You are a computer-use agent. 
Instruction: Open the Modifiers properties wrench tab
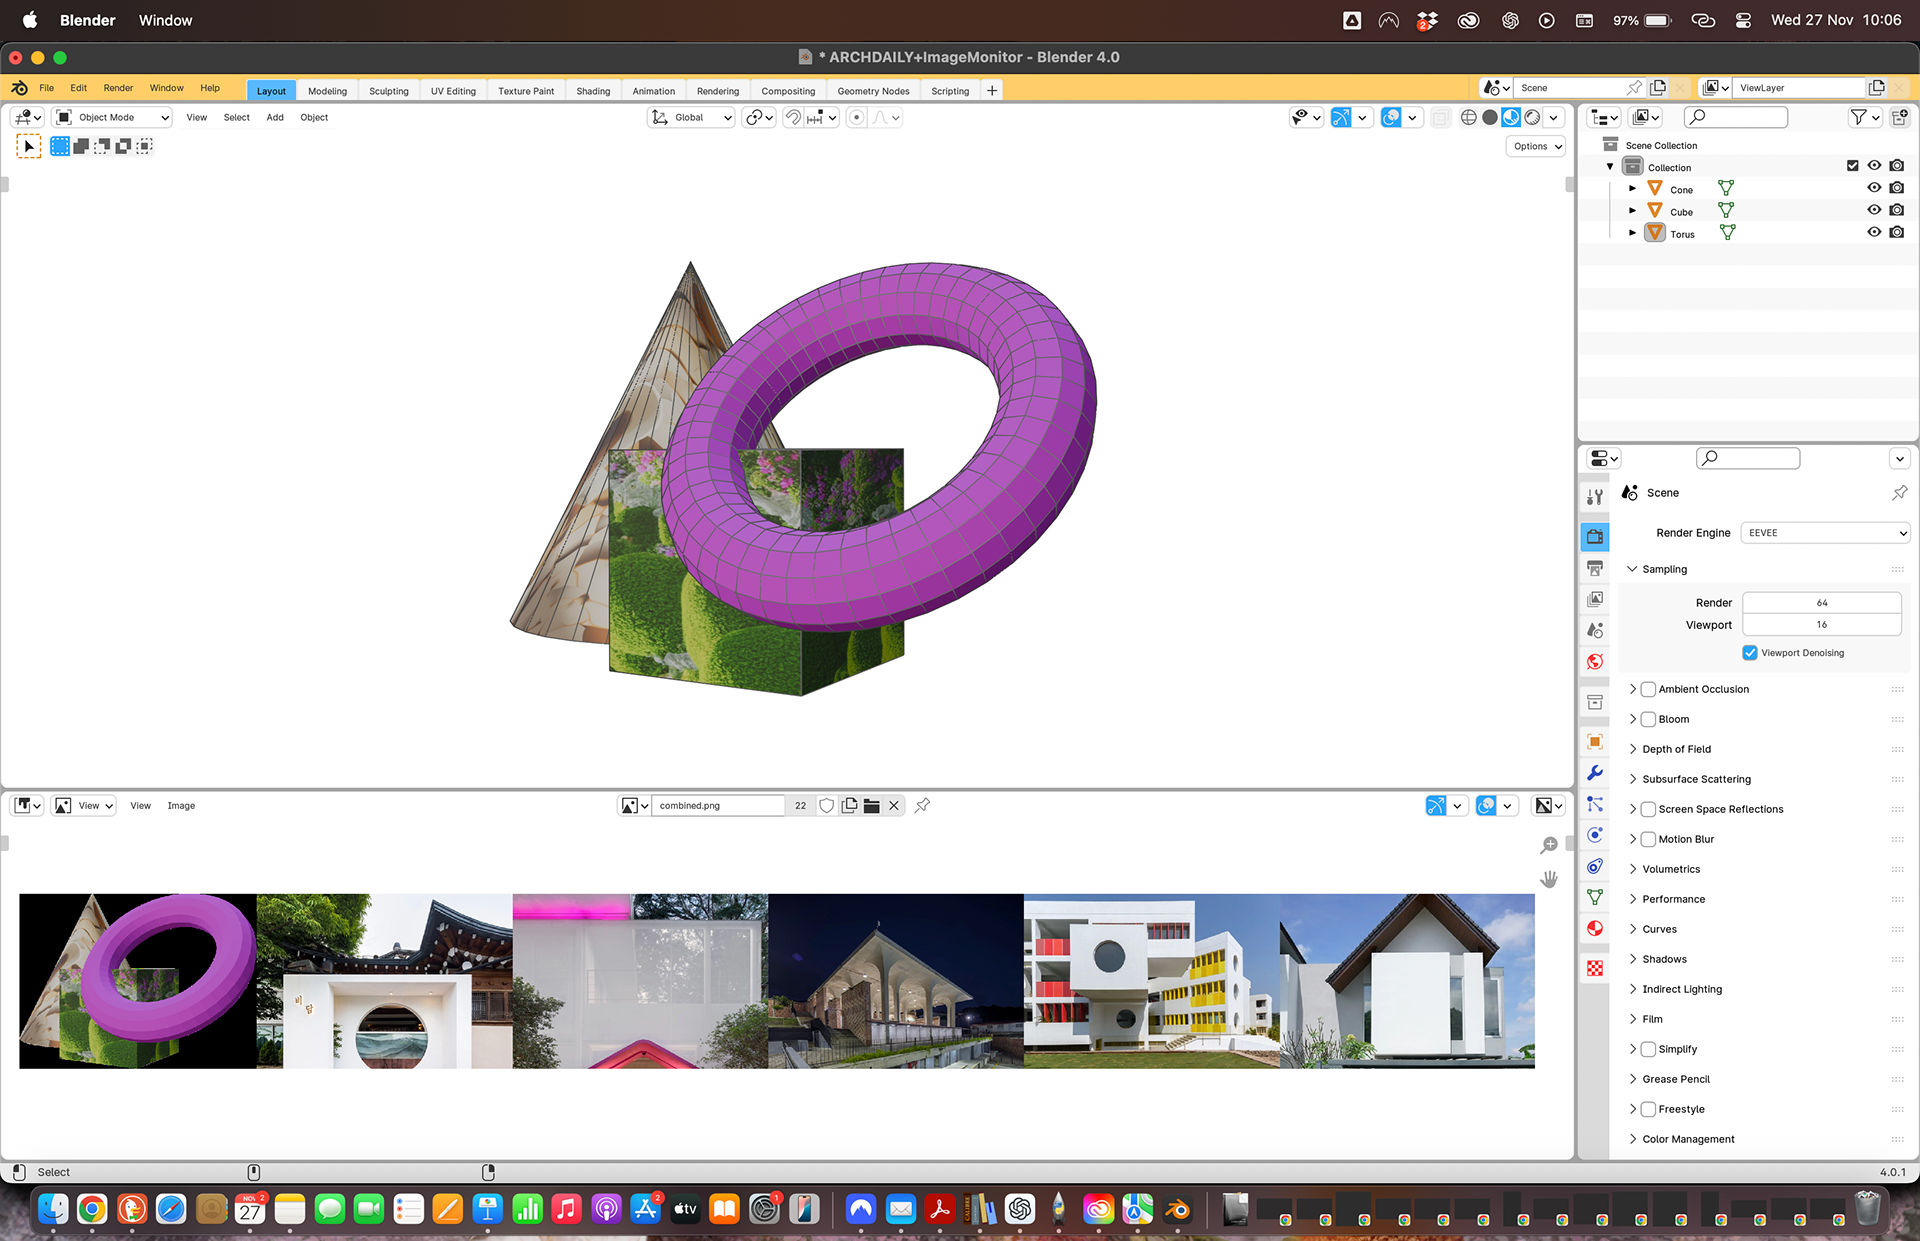click(1595, 773)
